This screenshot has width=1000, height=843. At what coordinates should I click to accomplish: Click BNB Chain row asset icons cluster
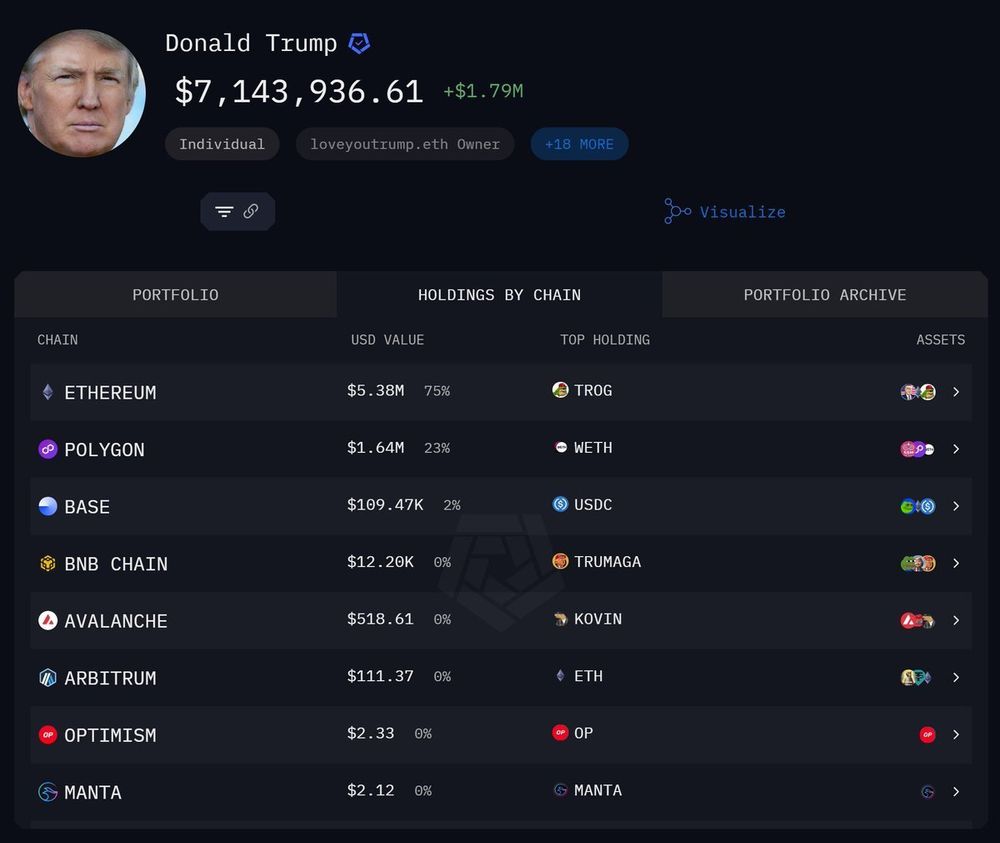pyautogui.click(x=918, y=563)
